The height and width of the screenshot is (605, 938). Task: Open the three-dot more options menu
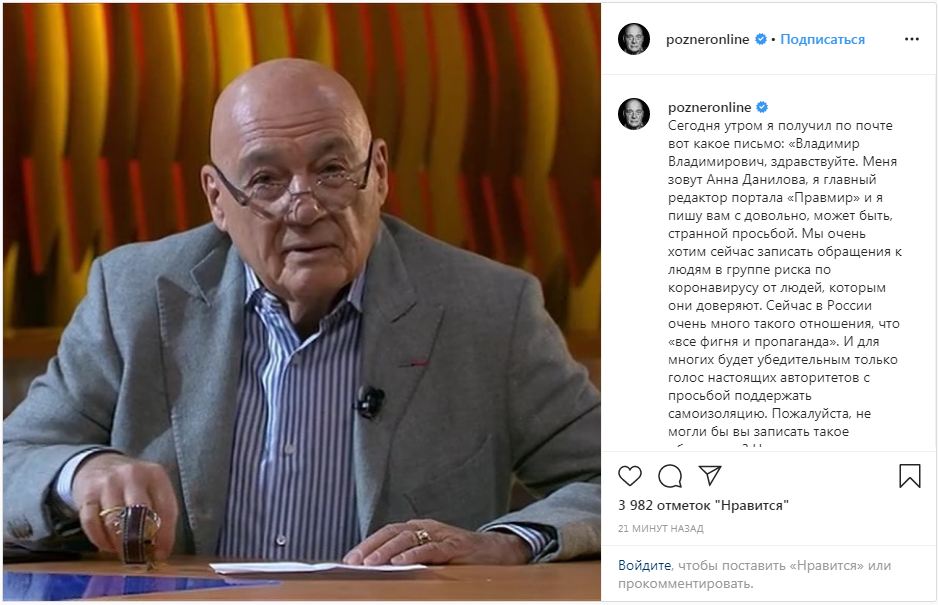[x=912, y=39]
